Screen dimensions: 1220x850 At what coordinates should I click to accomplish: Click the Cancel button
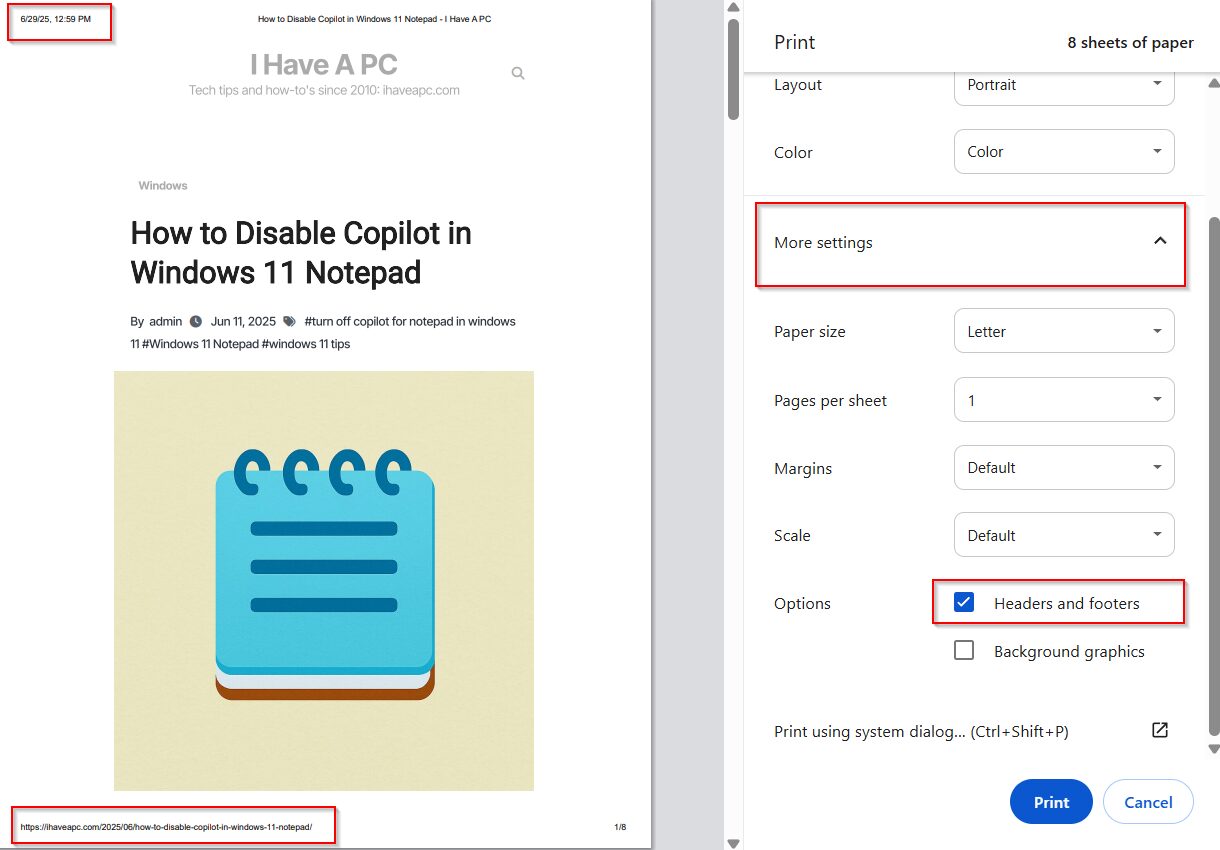[x=1148, y=802]
